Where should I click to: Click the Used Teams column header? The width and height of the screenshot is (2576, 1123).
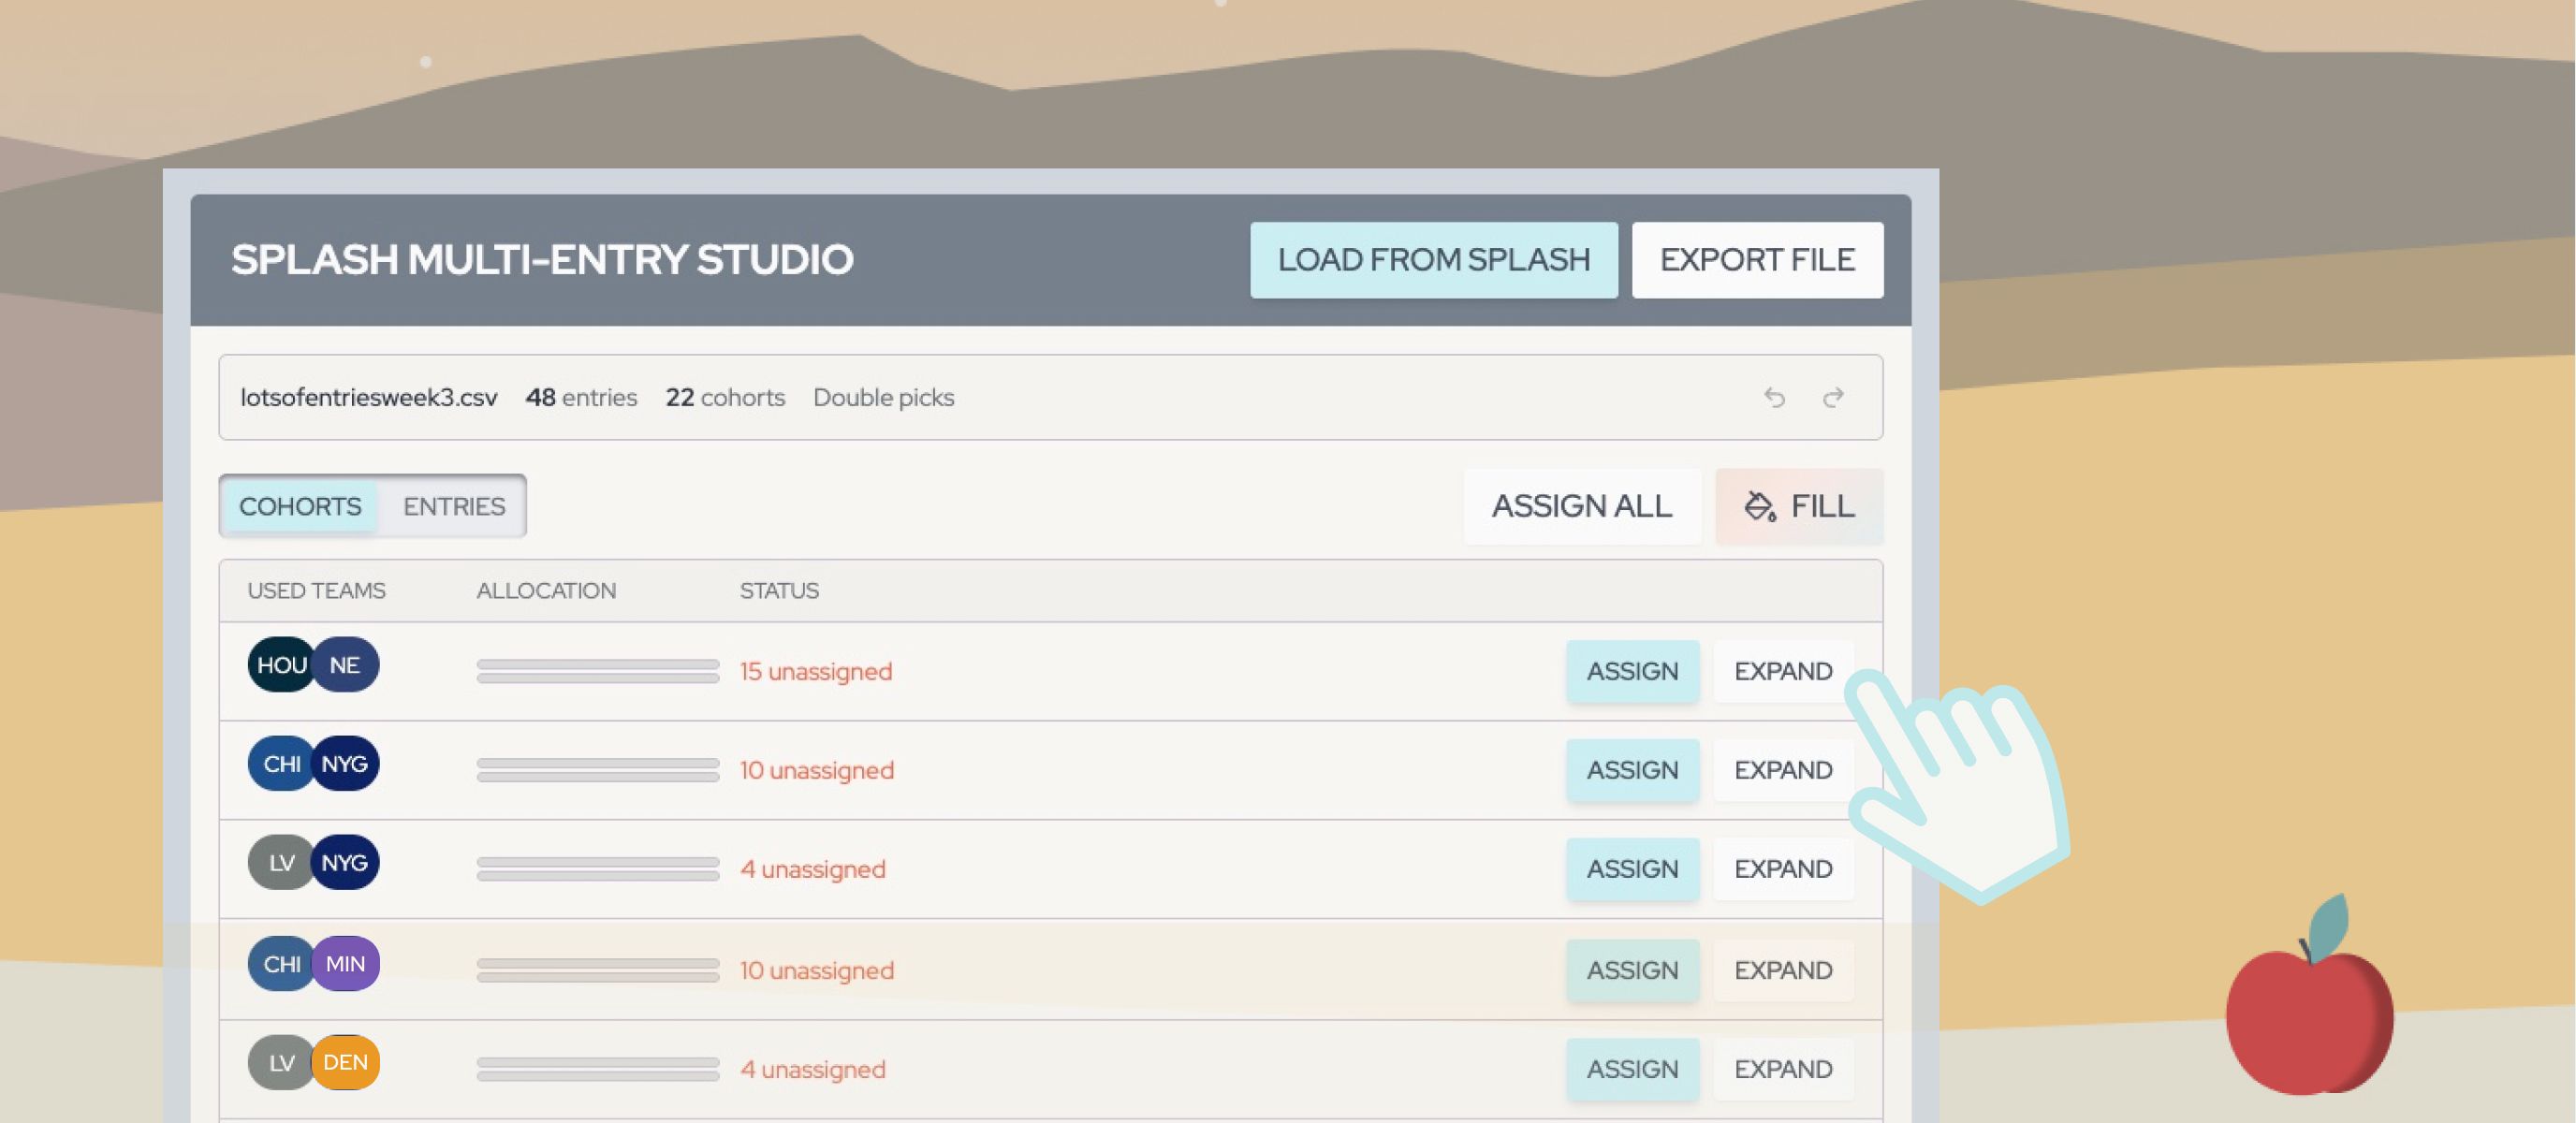pos(316,591)
